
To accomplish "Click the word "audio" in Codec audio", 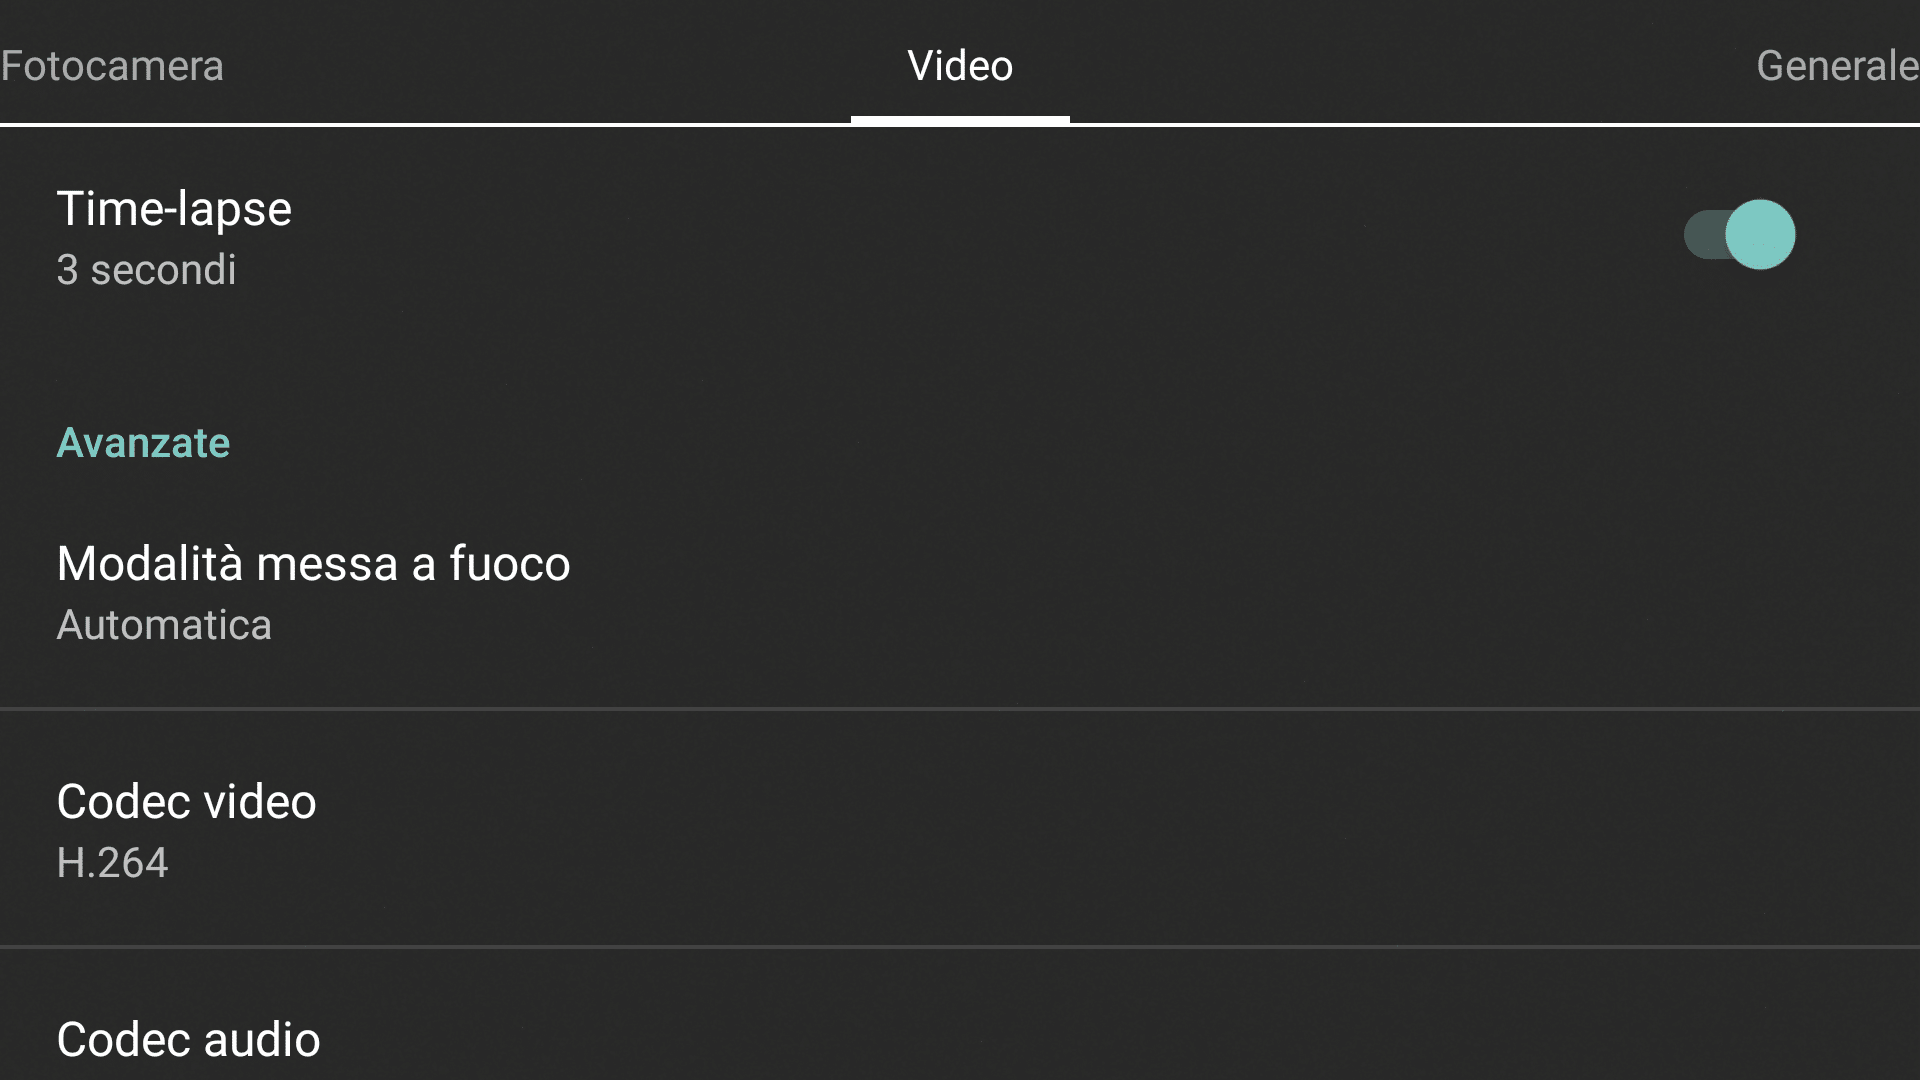I will [263, 1040].
